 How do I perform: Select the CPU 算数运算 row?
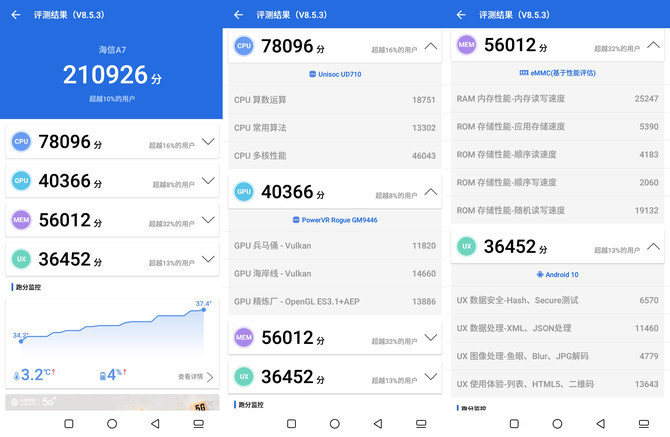tap(335, 100)
